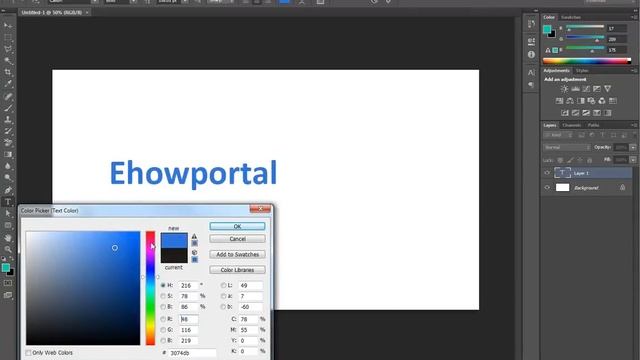The height and width of the screenshot is (360, 640).
Task: Select the Zoom tool in the toolbox
Action: pos(8,249)
